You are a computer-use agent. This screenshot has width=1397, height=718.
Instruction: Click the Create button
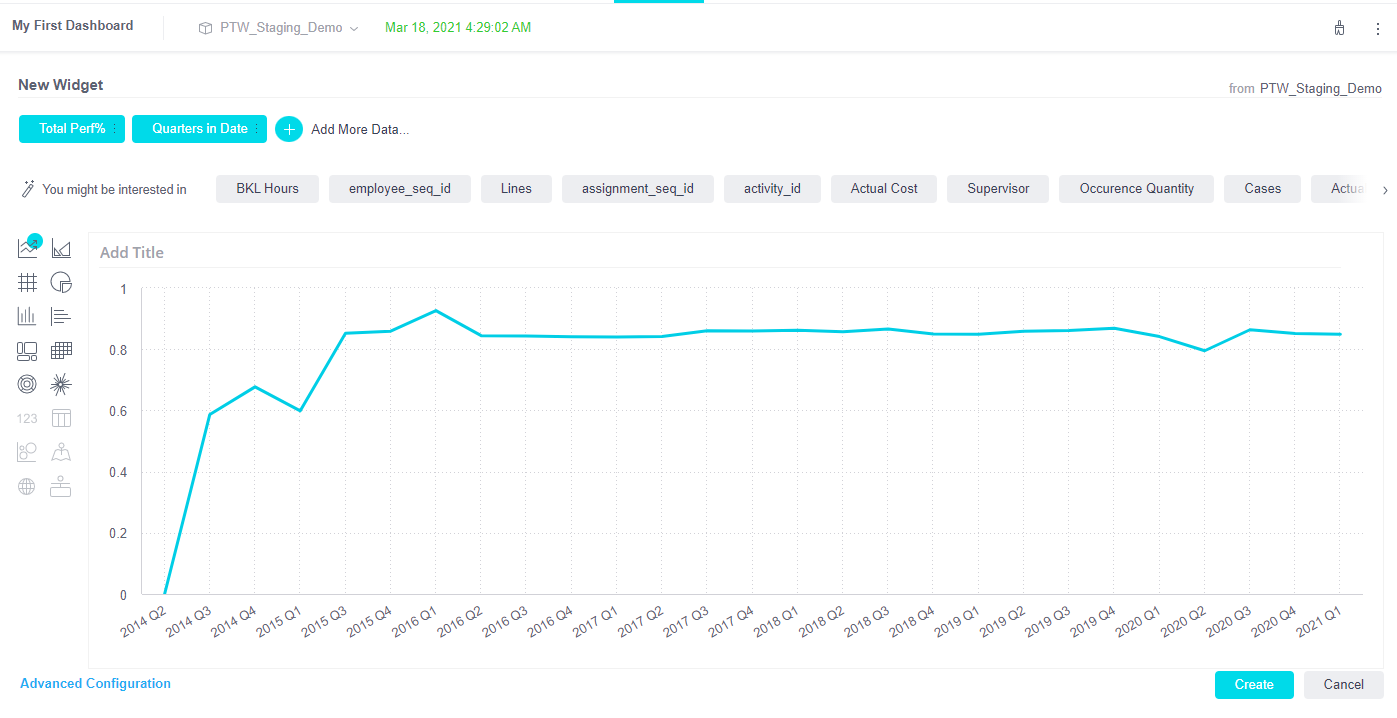click(1254, 685)
